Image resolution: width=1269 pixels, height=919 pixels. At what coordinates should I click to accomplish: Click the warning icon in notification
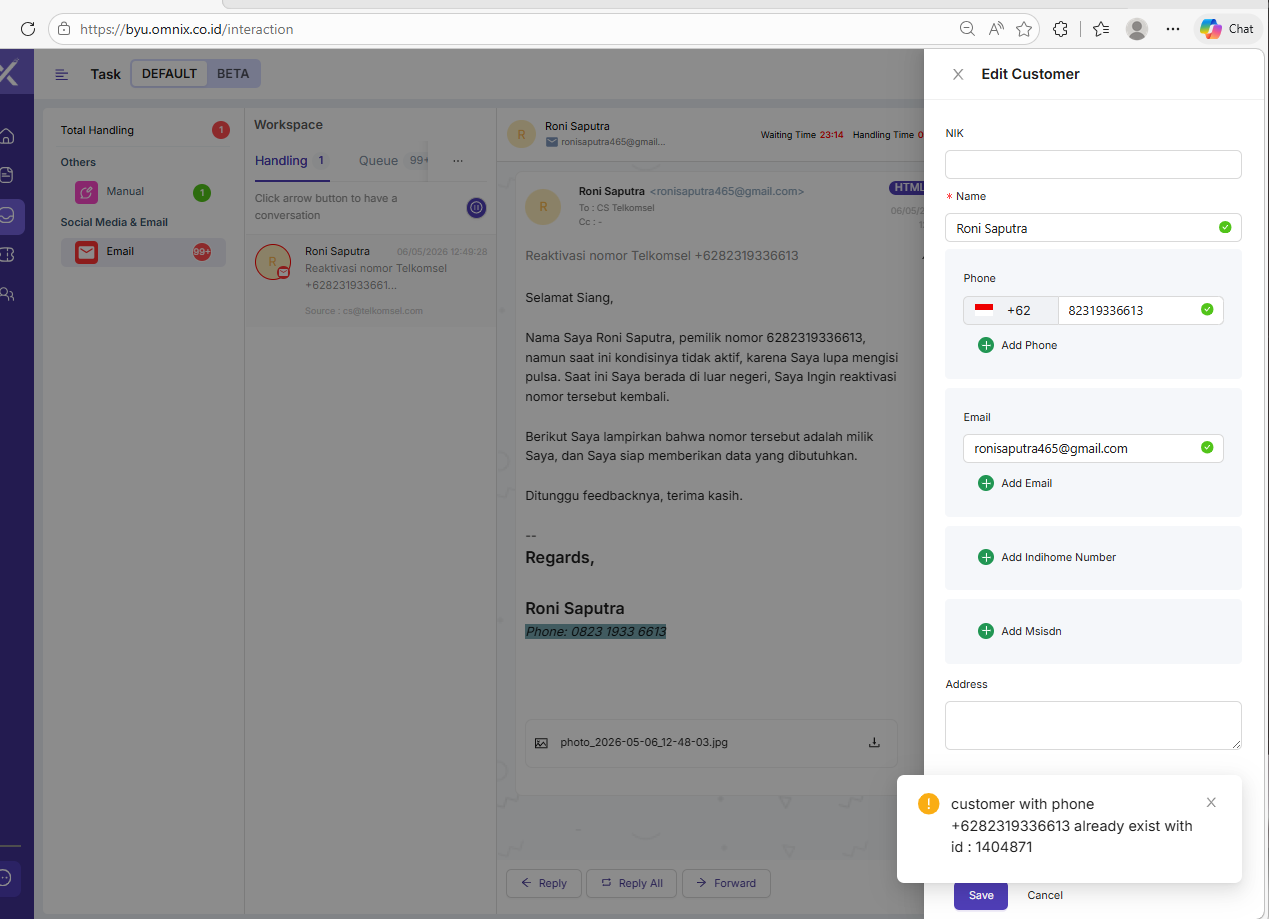[x=929, y=804]
